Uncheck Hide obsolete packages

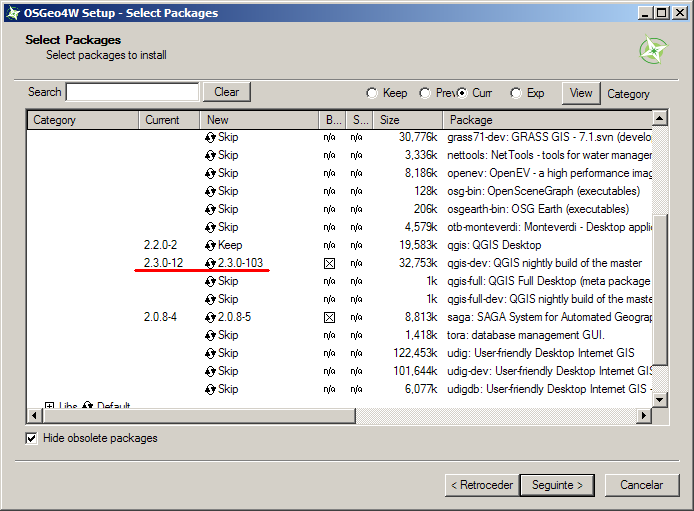point(31,438)
